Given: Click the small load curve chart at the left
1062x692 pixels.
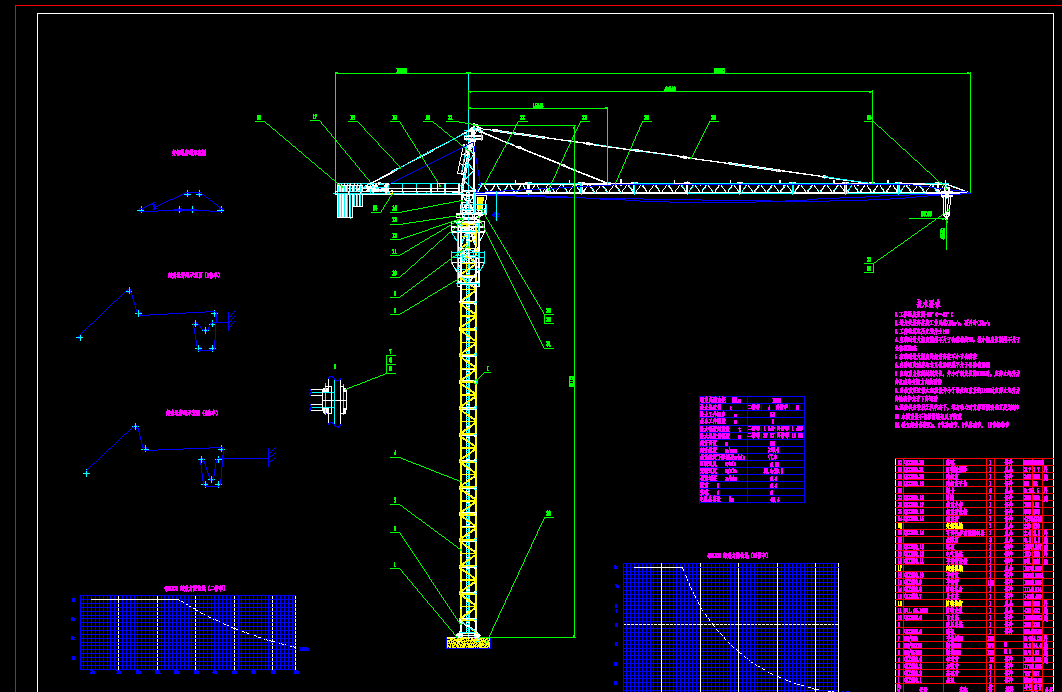Looking at the screenshot, I should pos(188,632).
